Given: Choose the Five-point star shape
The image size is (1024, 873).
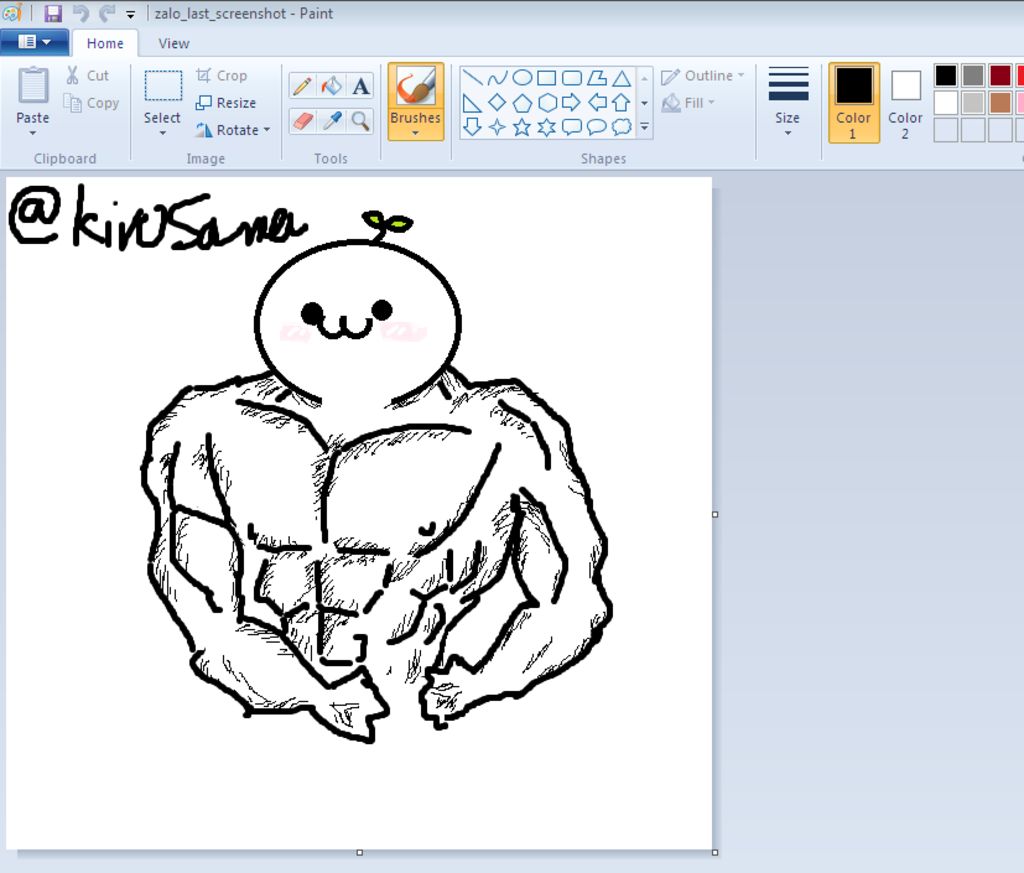Looking at the screenshot, I should 522,127.
